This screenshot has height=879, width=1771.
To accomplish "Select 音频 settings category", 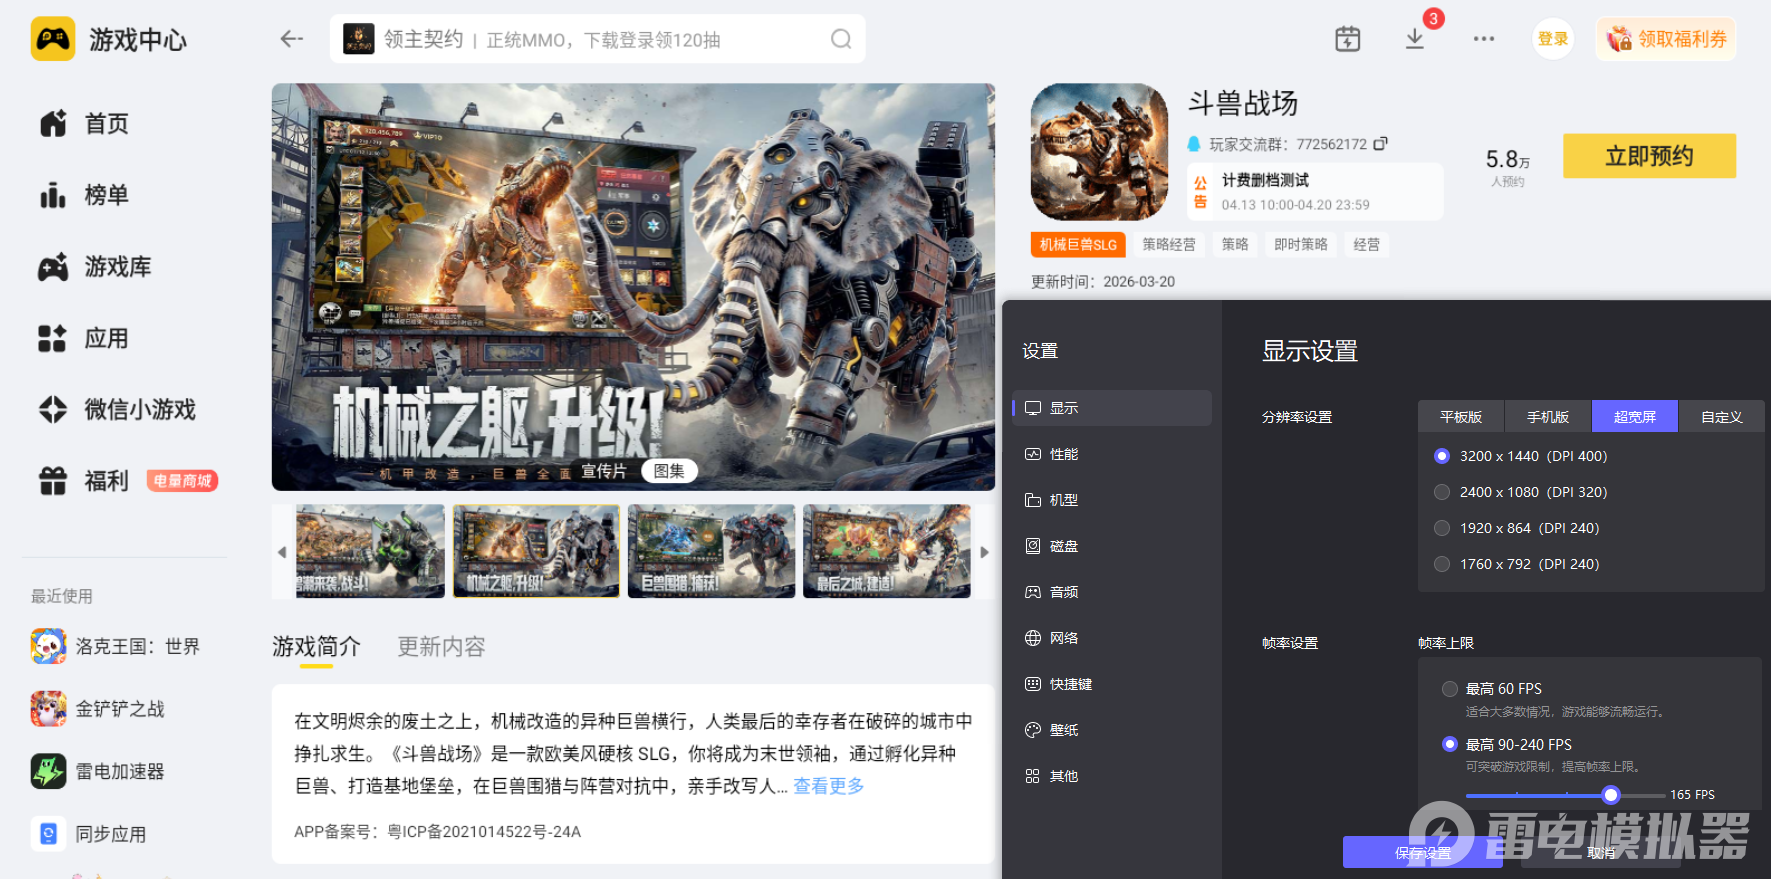I will point(1112,592).
